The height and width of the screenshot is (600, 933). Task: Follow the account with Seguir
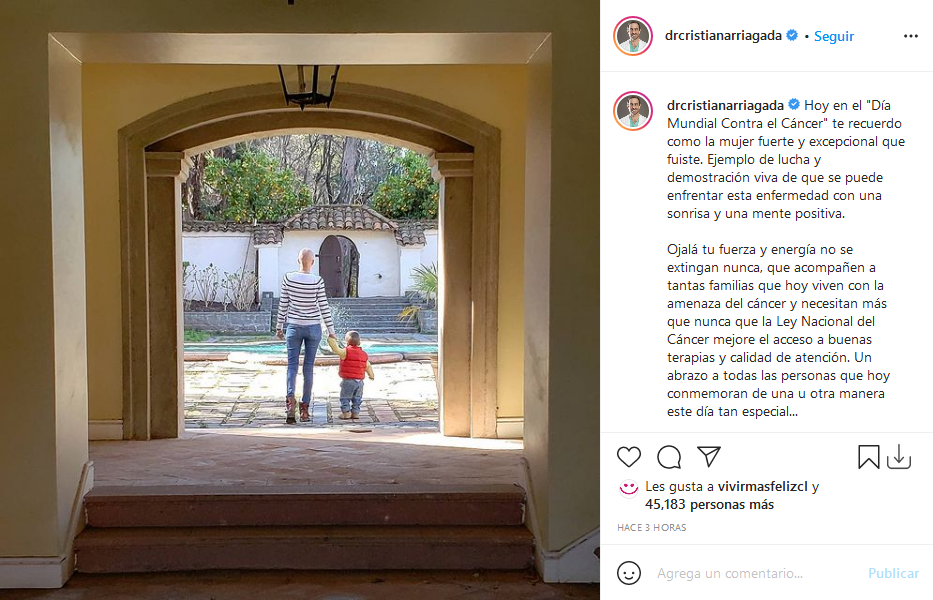834,36
